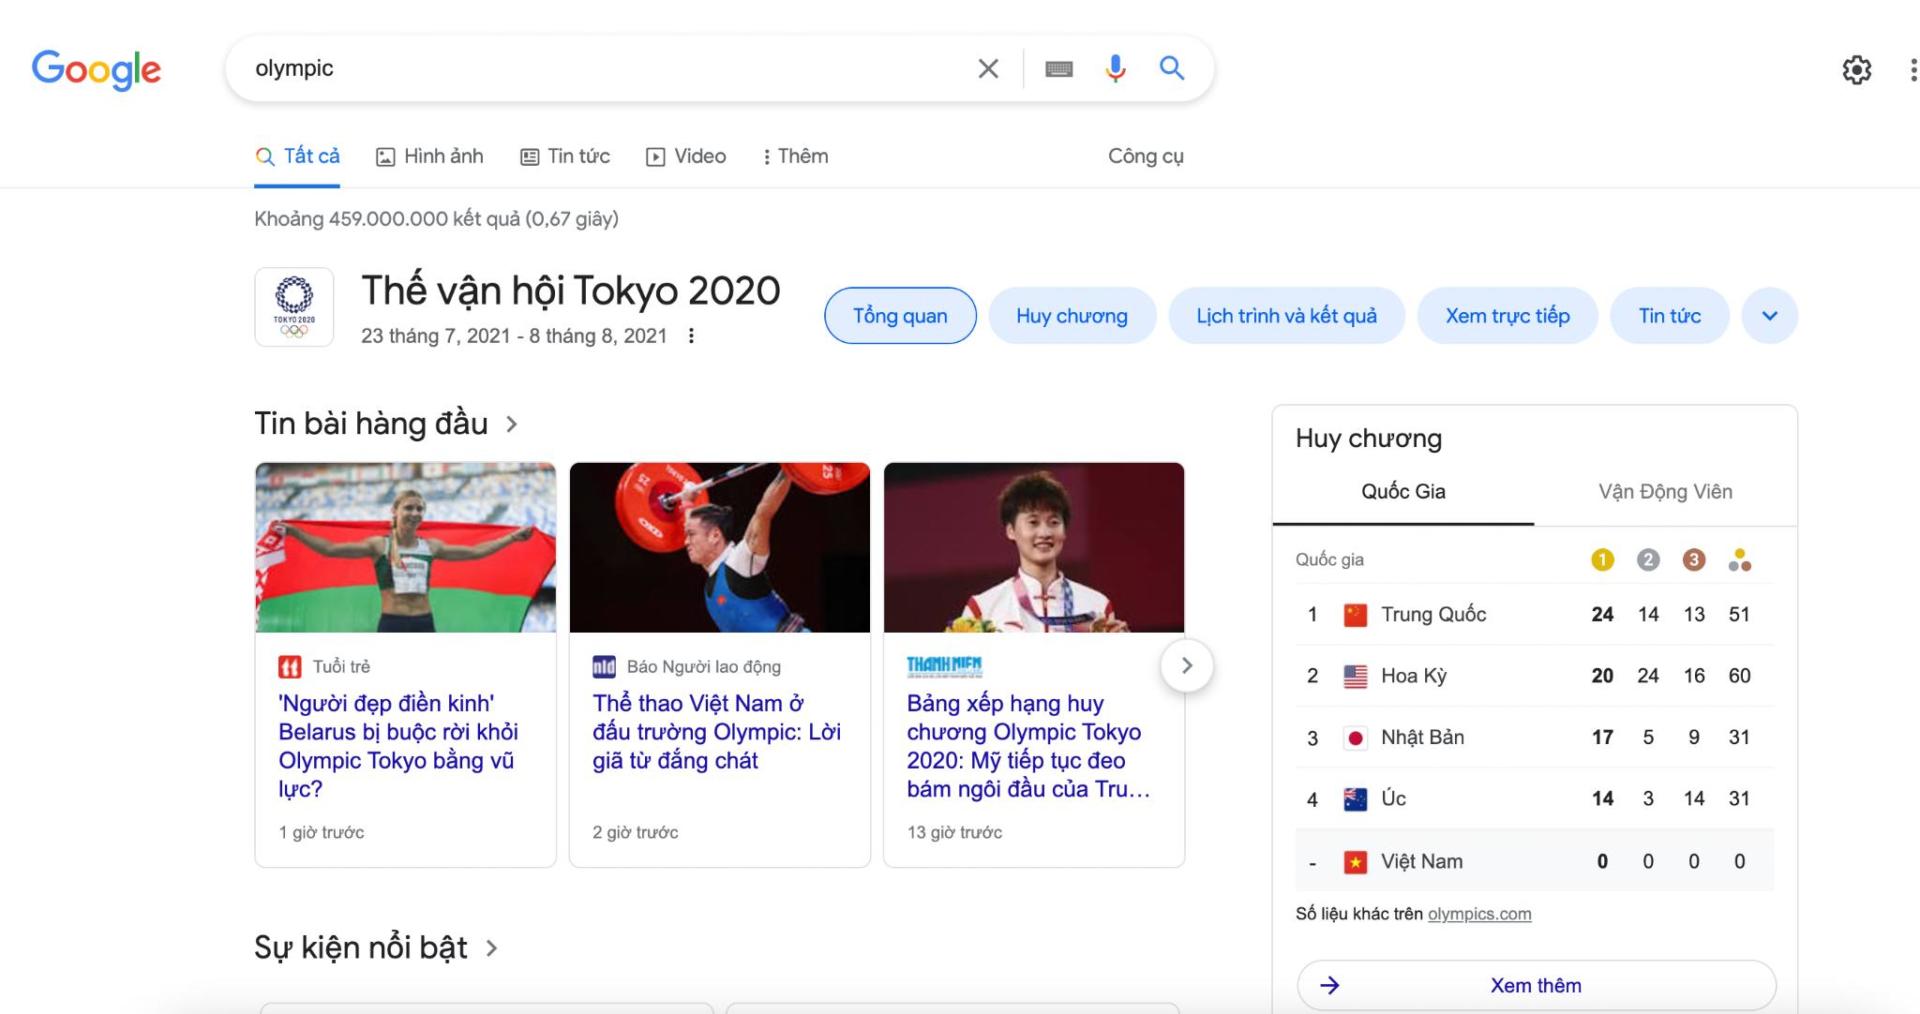Click Thế vận hội Tokyo 2020 title
The width and height of the screenshot is (1920, 1014).
pos(571,291)
